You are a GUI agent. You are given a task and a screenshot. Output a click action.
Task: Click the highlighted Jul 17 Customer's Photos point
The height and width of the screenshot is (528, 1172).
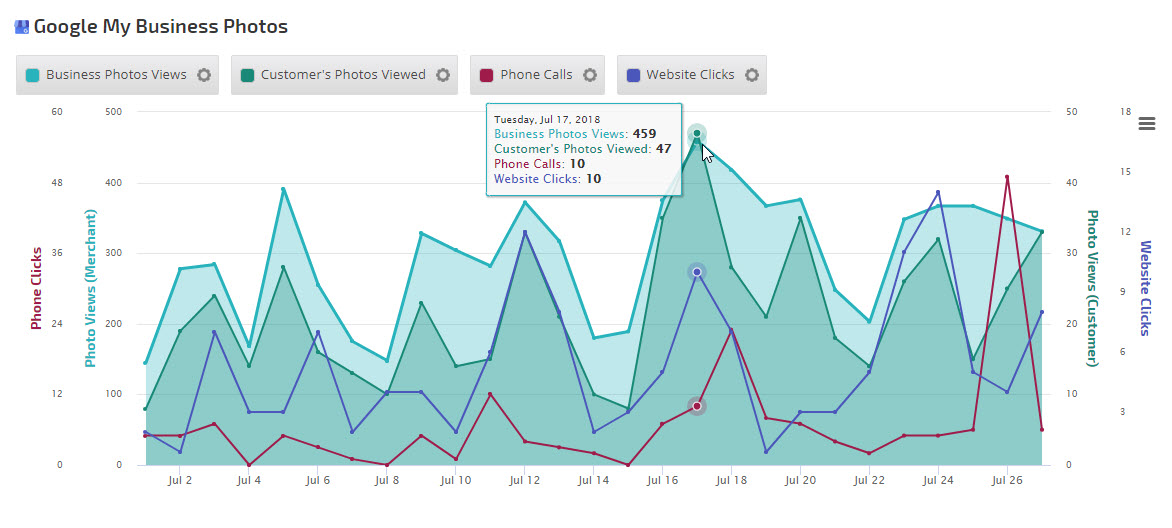(x=697, y=133)
